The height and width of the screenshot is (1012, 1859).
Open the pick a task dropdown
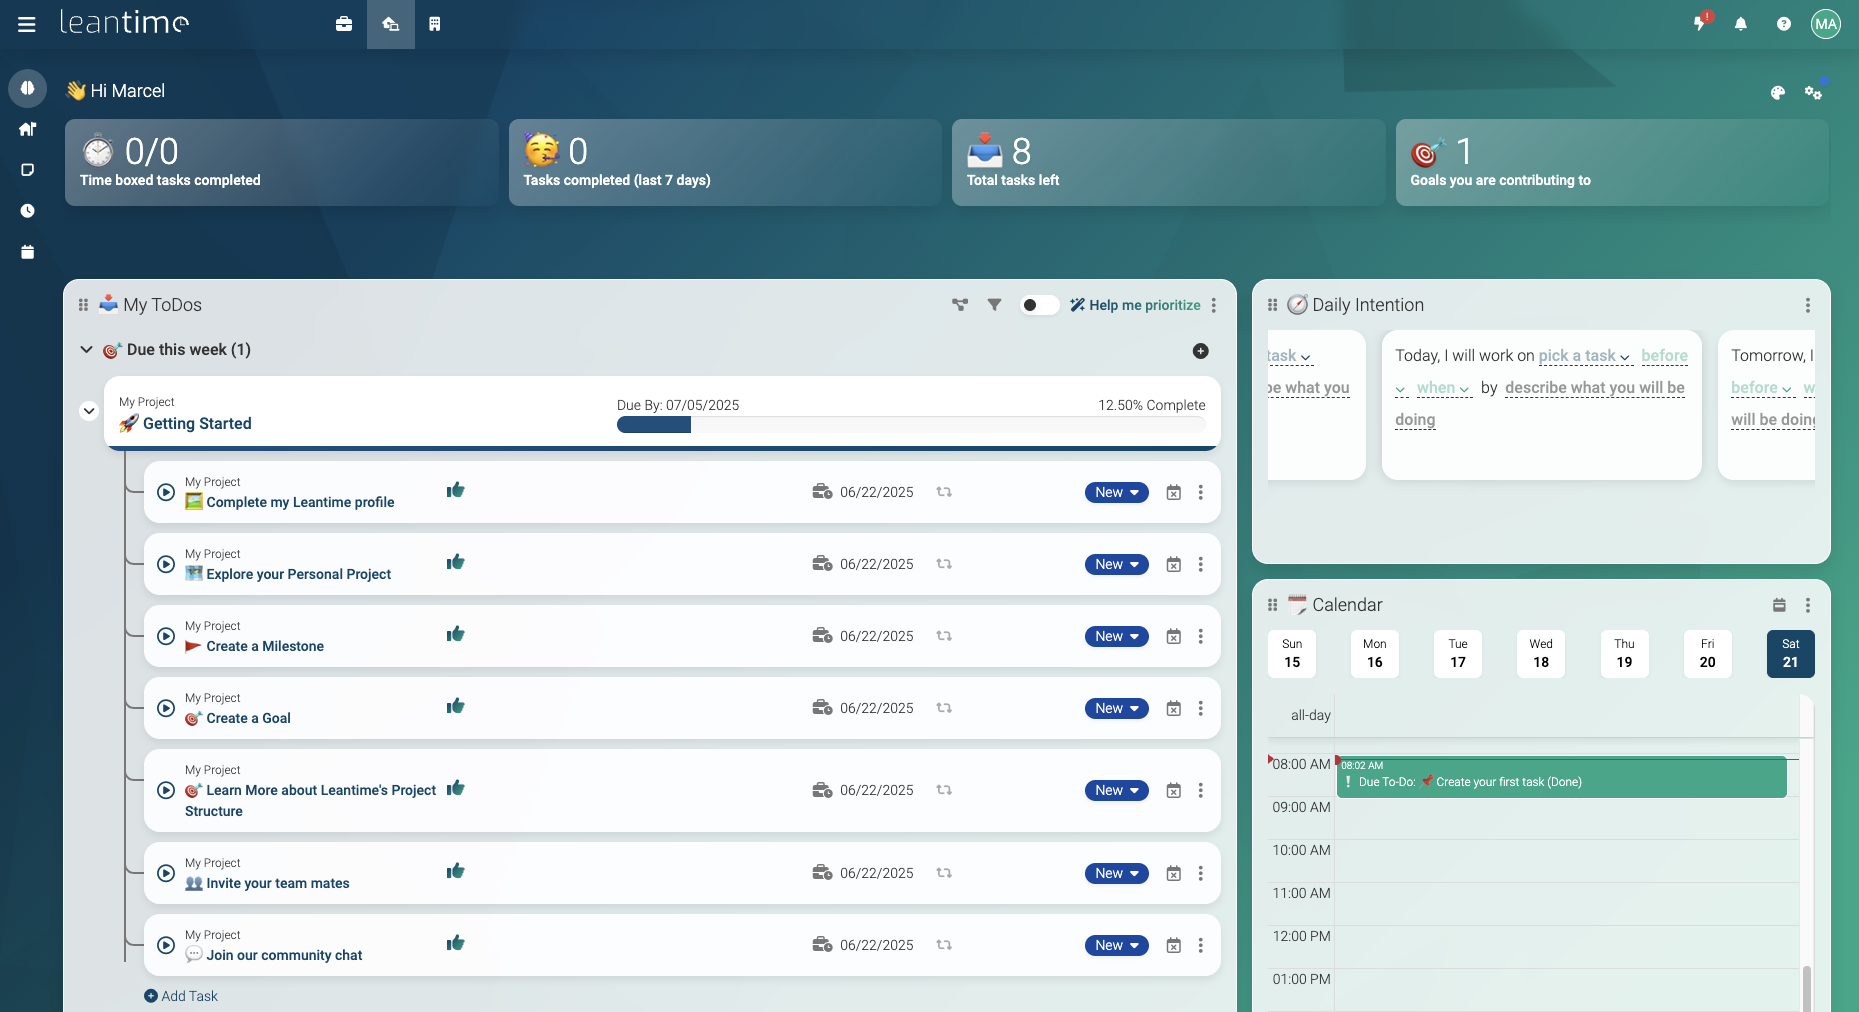[1584, 356]
